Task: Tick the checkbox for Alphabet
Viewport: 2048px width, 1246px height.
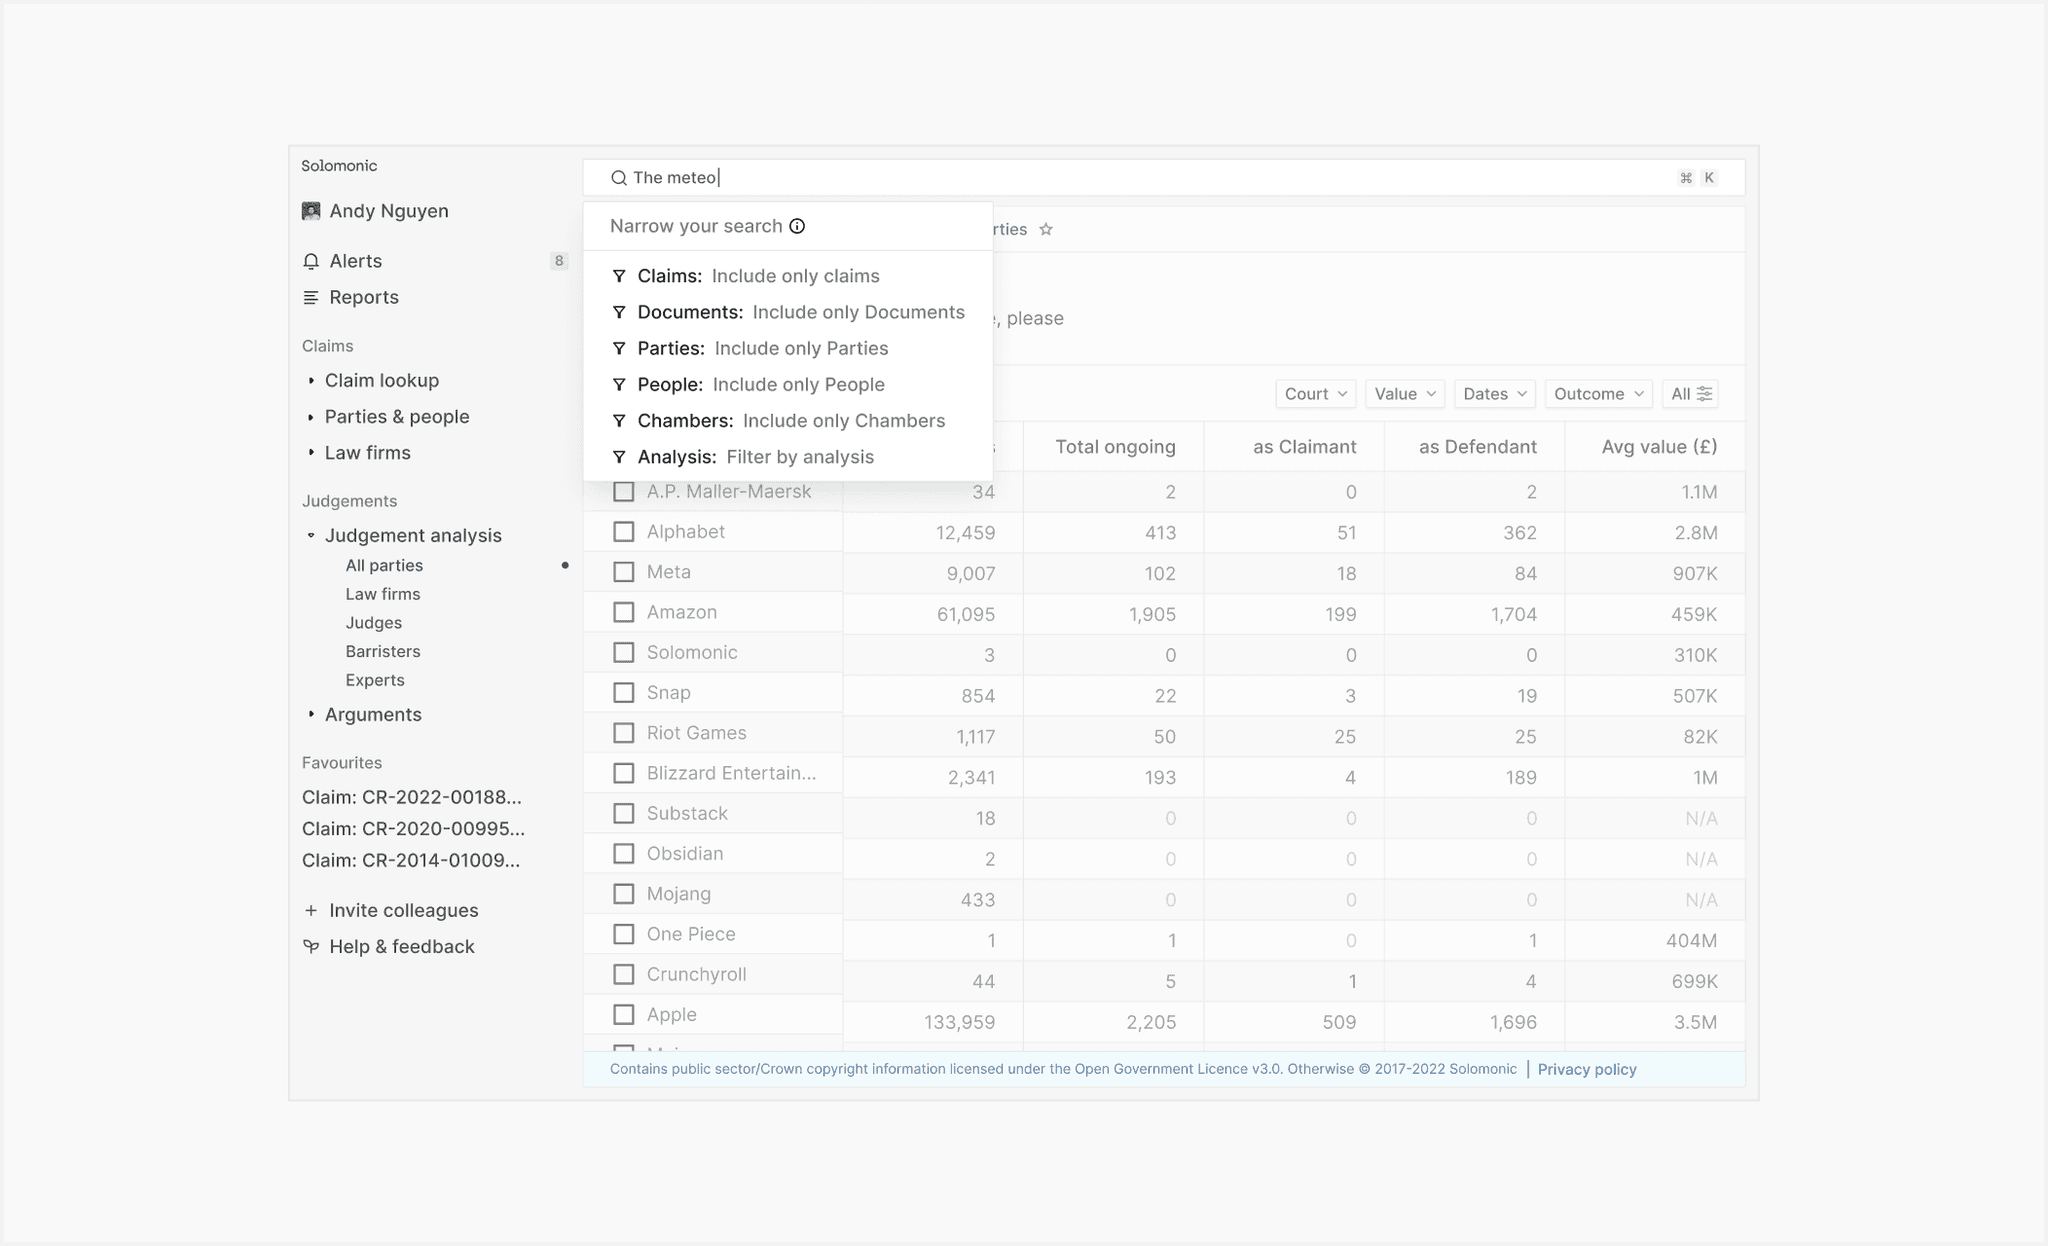Action: 623,532
